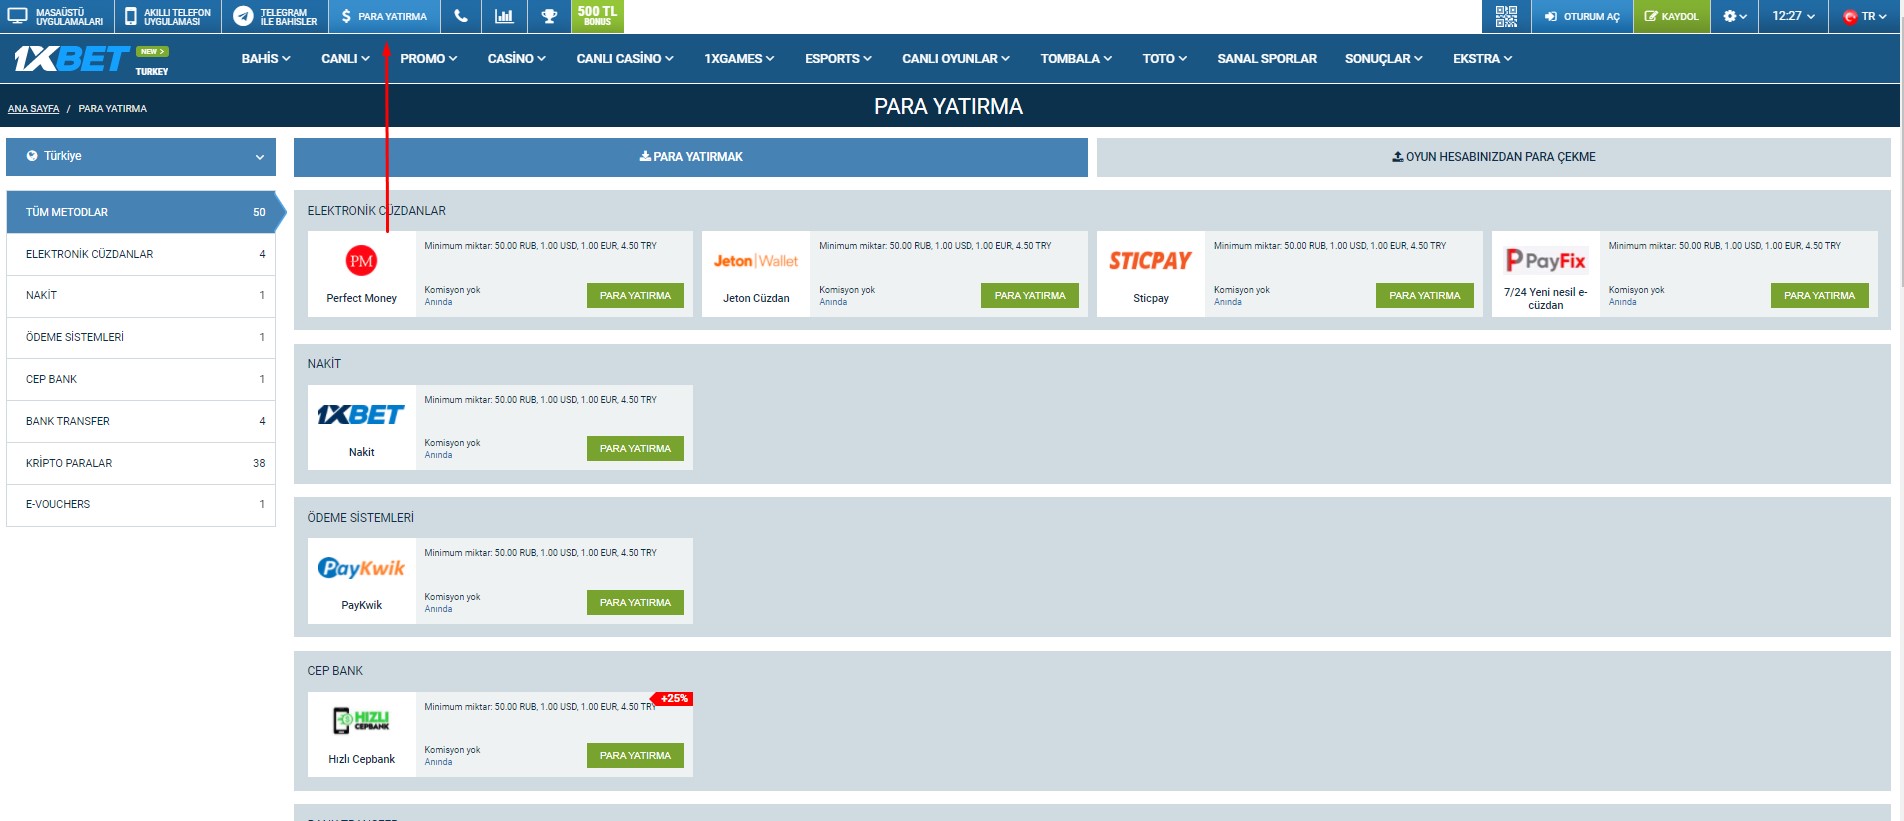1904x821 pixels.
Task: Click the 1XBET logo in header
Action: pos(72,59)
